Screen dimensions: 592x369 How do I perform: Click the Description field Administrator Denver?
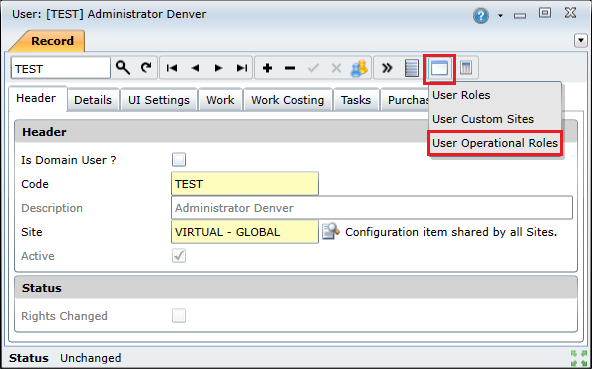tap(372, 208)
